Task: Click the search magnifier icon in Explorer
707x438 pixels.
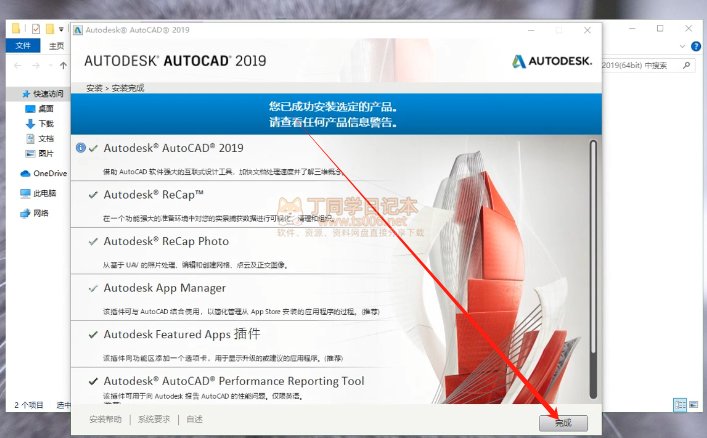Action: click(x=686, y=65)
